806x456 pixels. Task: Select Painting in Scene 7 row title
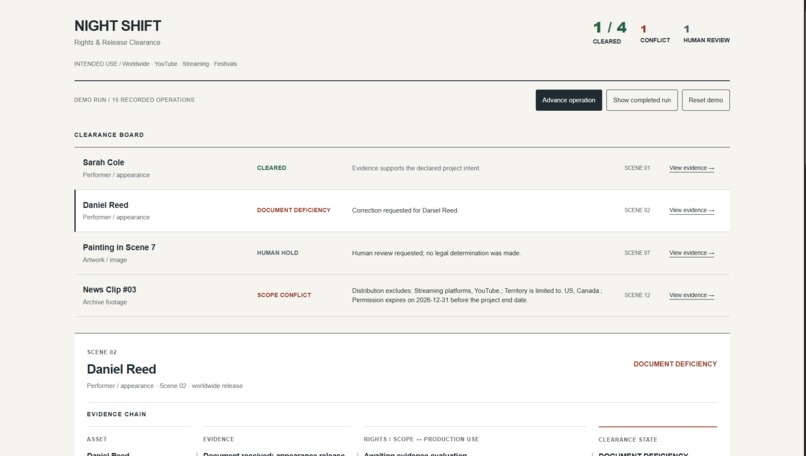(x=119, y=247)
